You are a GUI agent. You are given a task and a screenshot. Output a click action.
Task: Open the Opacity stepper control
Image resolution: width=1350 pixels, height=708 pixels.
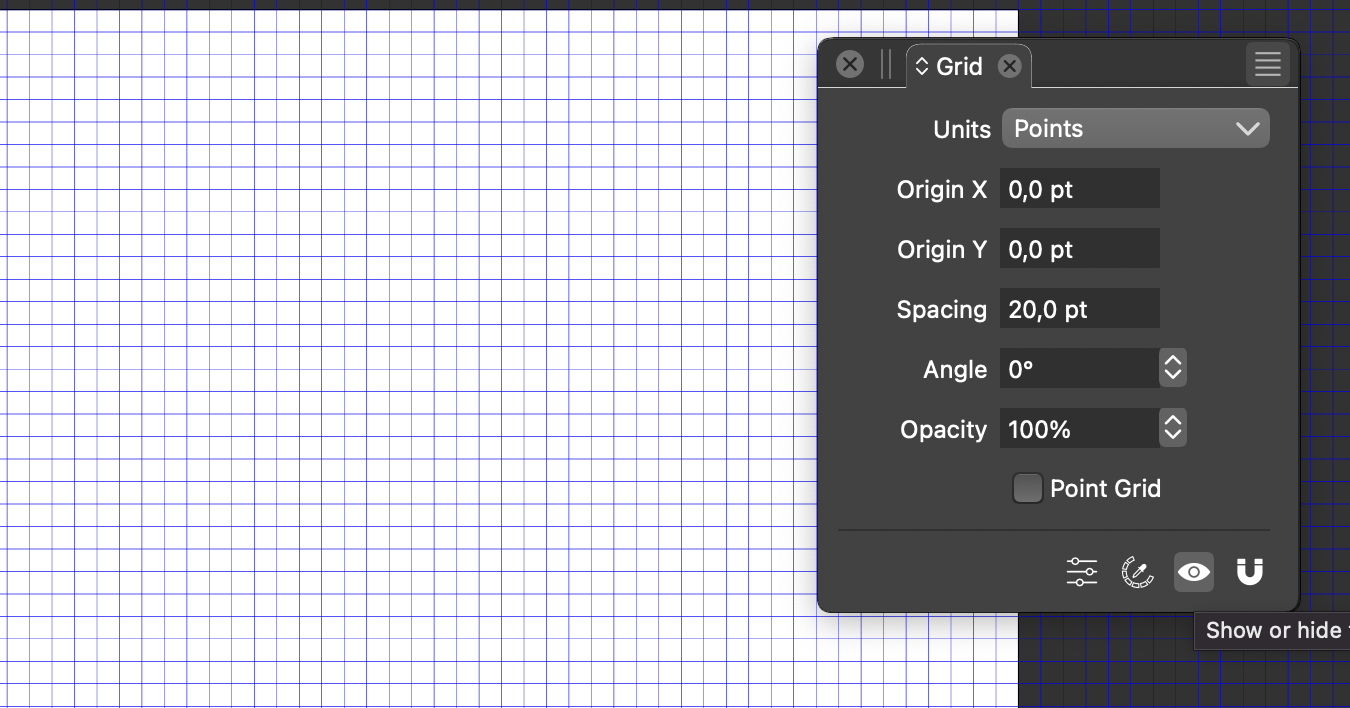(x=1172, y=429)
